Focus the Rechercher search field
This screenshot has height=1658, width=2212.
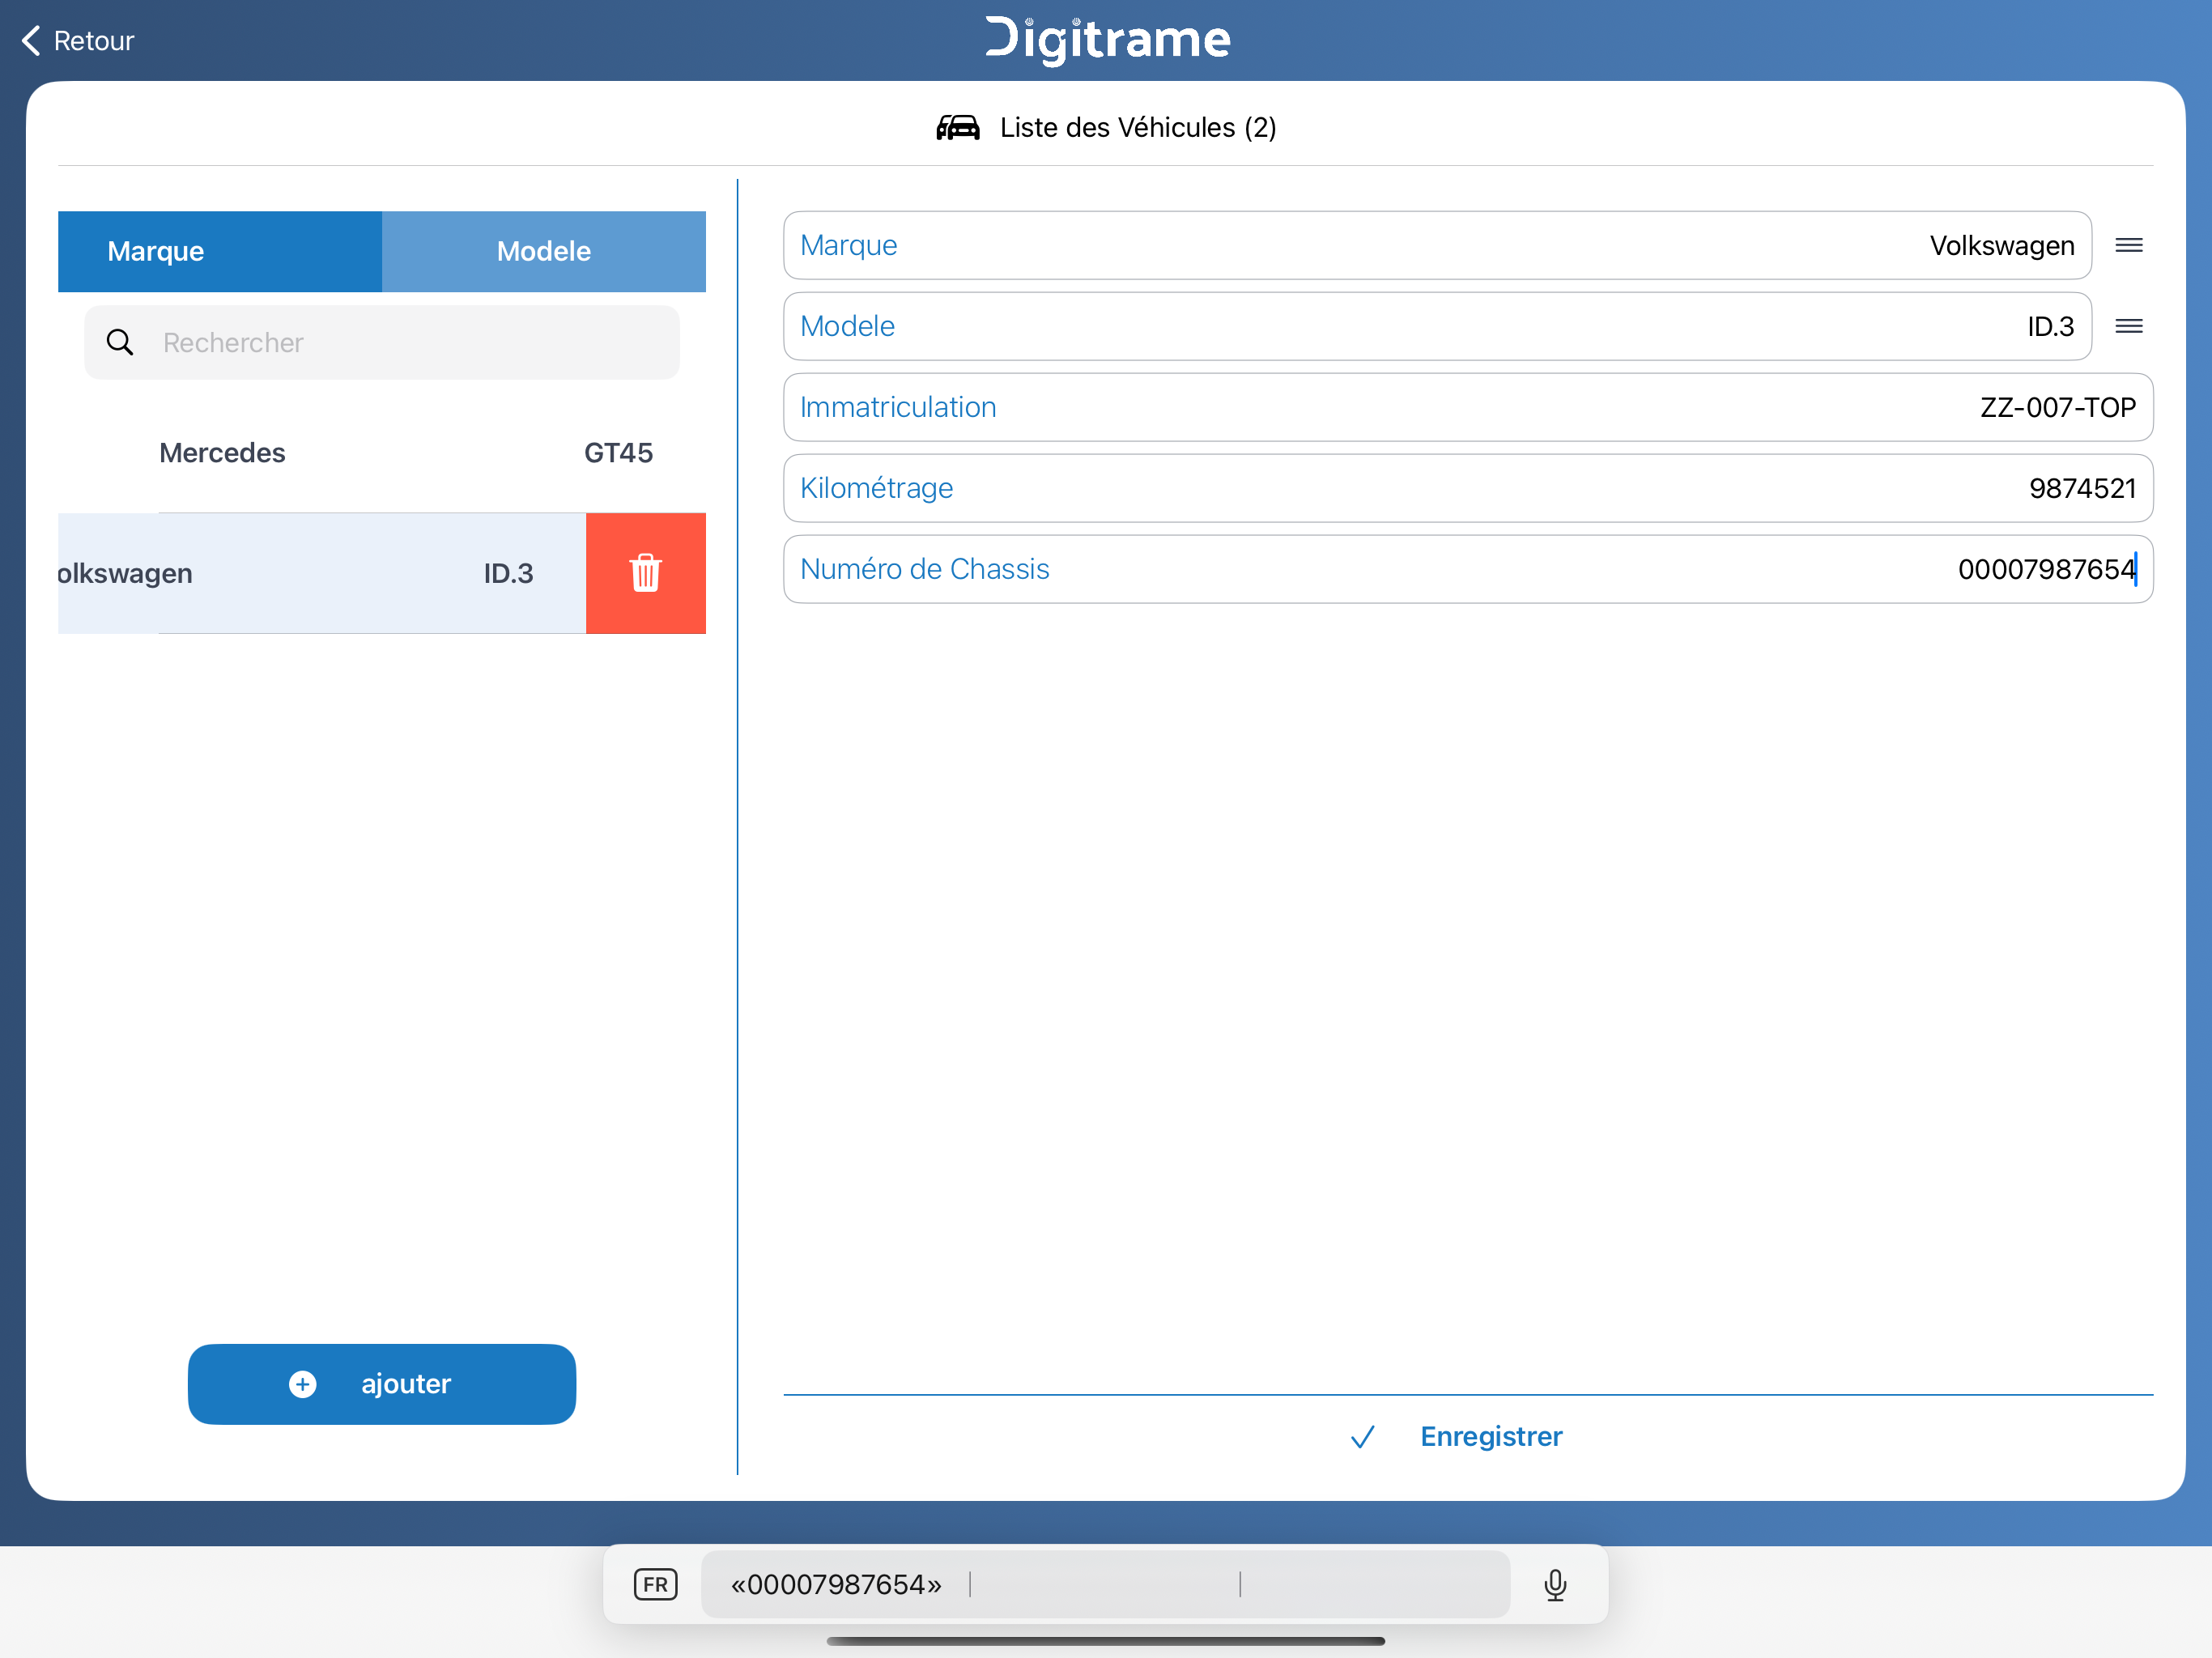click(x=382, y=343)
